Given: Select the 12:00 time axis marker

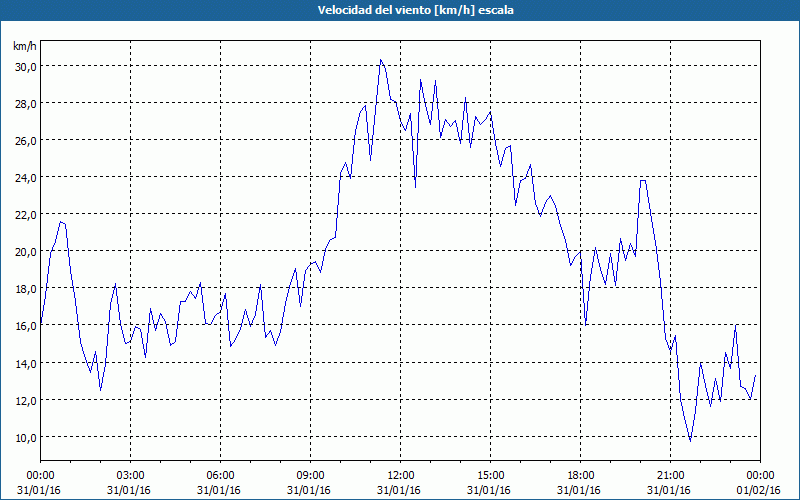Looking at the screenshot, I should (x=400, y=476).
